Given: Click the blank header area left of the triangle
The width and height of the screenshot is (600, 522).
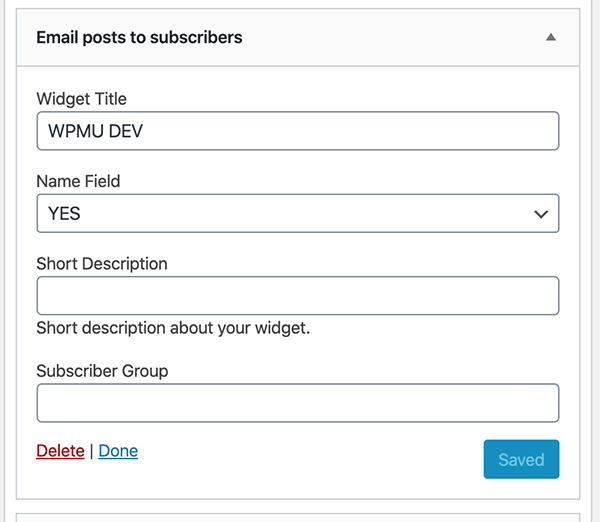Looking at the screenshot, I should click(x=400, y=38).
